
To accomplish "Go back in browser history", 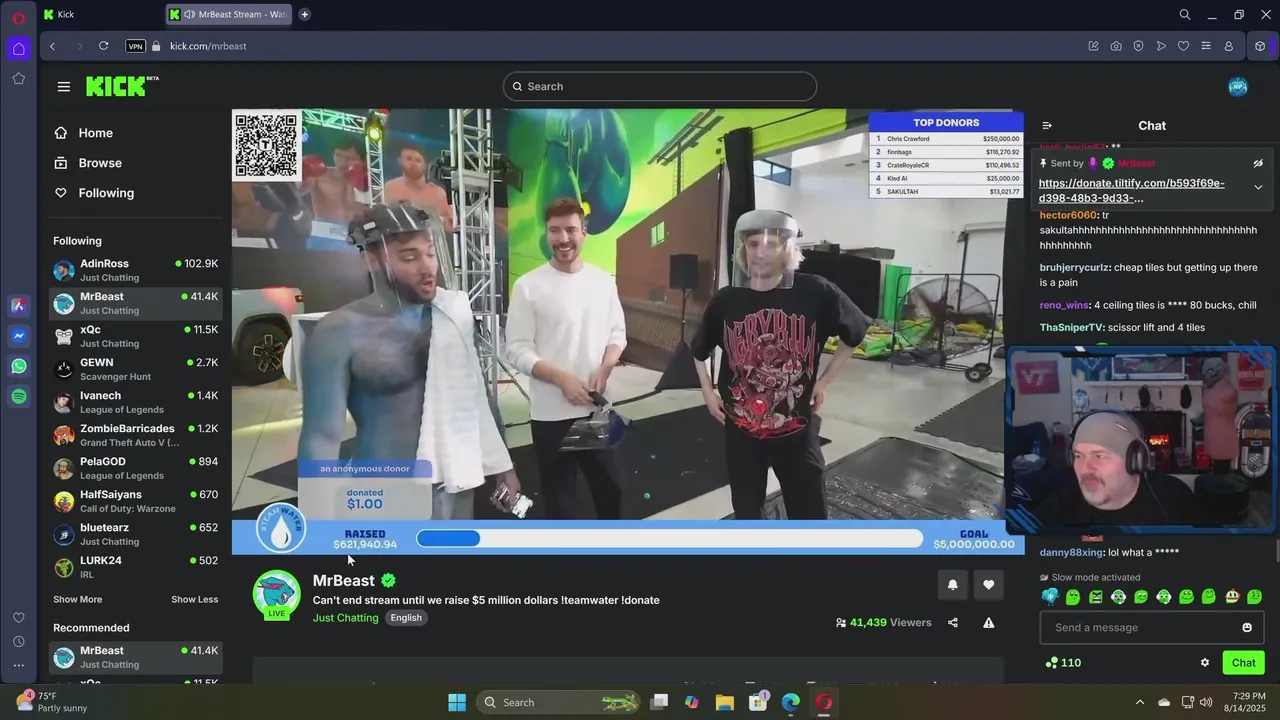I will [x=52, y=46].
